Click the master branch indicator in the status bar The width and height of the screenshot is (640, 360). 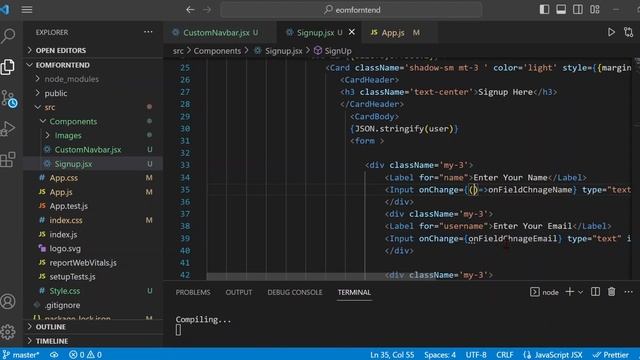point(21,355)
